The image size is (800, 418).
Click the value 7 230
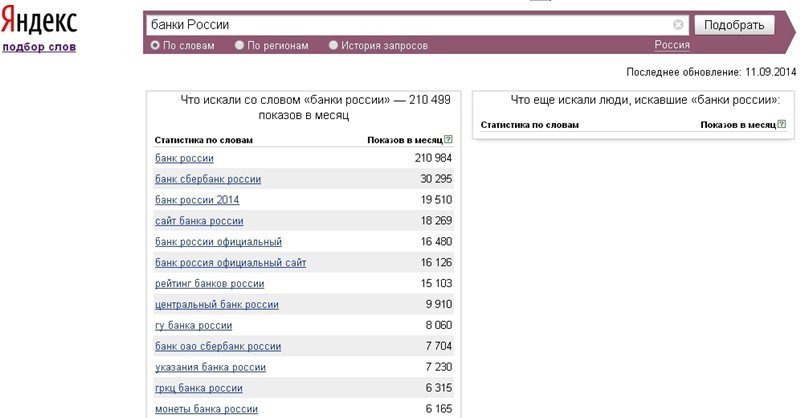coord(439,367)
